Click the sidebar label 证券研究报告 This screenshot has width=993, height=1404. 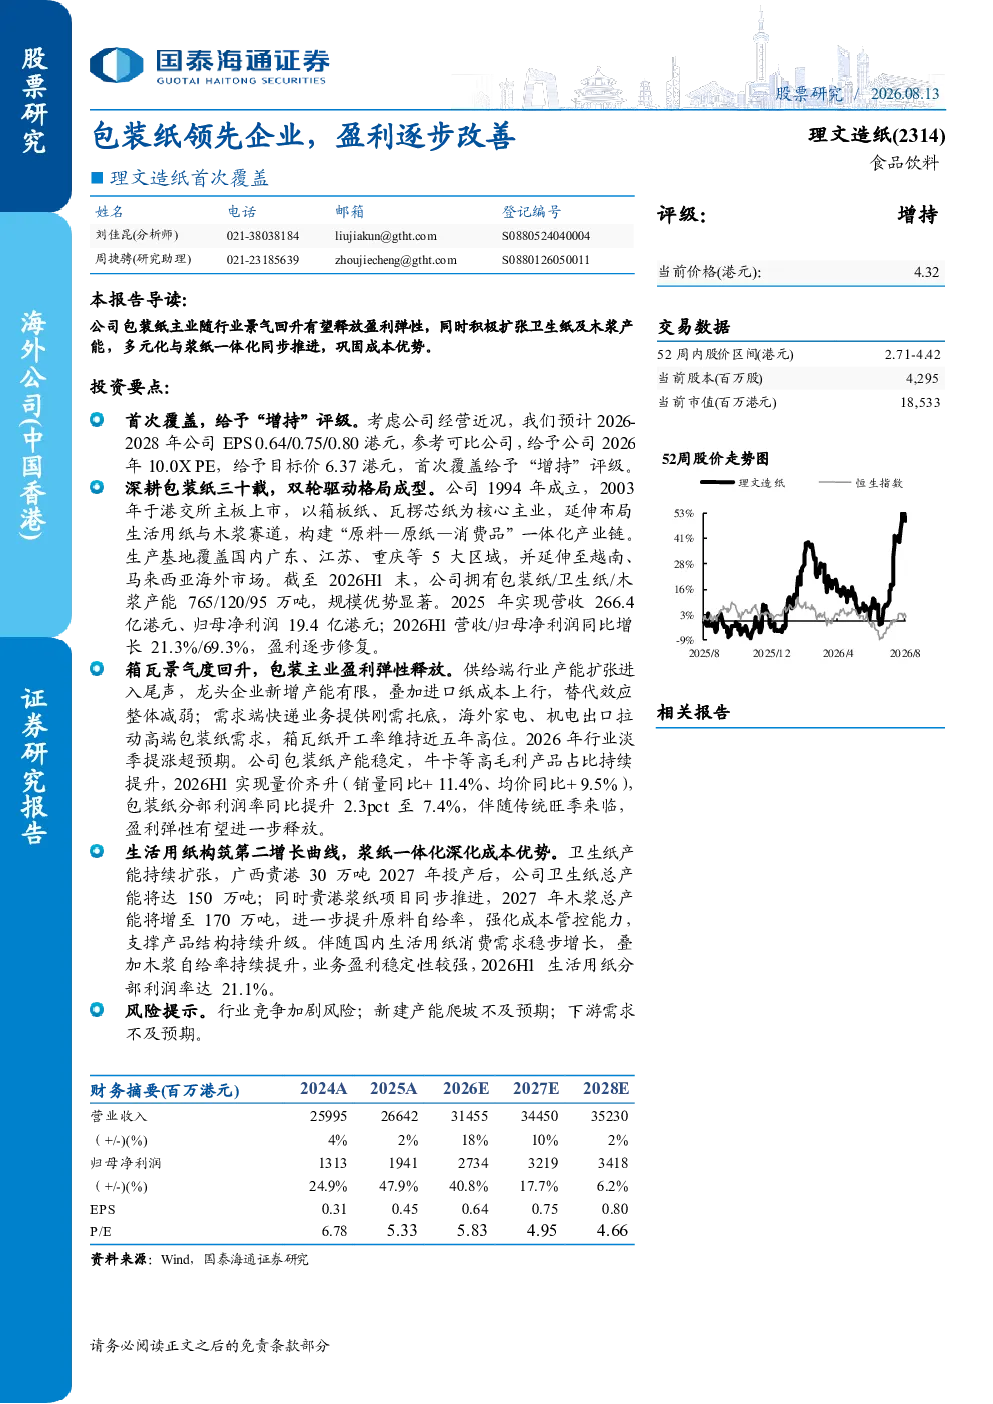[34, 767]
